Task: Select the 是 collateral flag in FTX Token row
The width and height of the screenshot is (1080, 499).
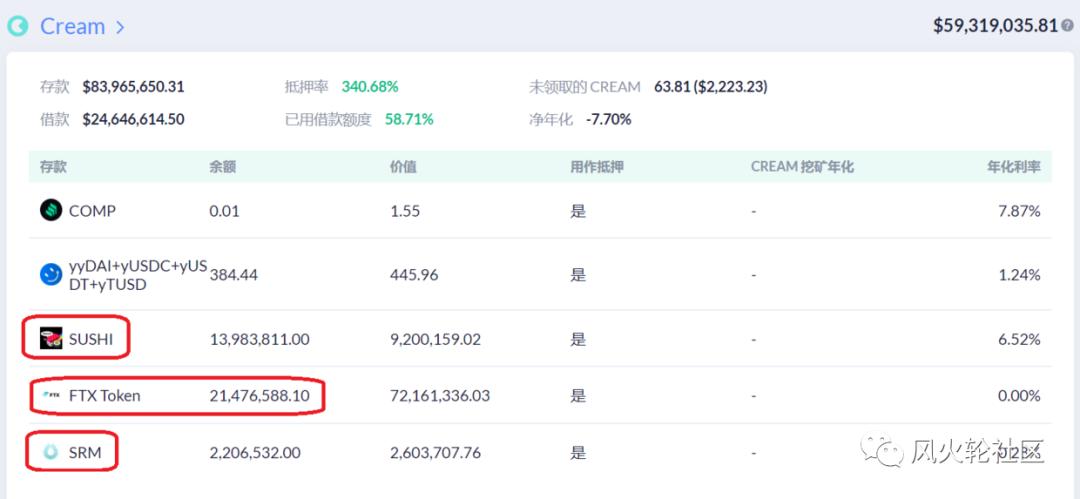Action: 578,396
